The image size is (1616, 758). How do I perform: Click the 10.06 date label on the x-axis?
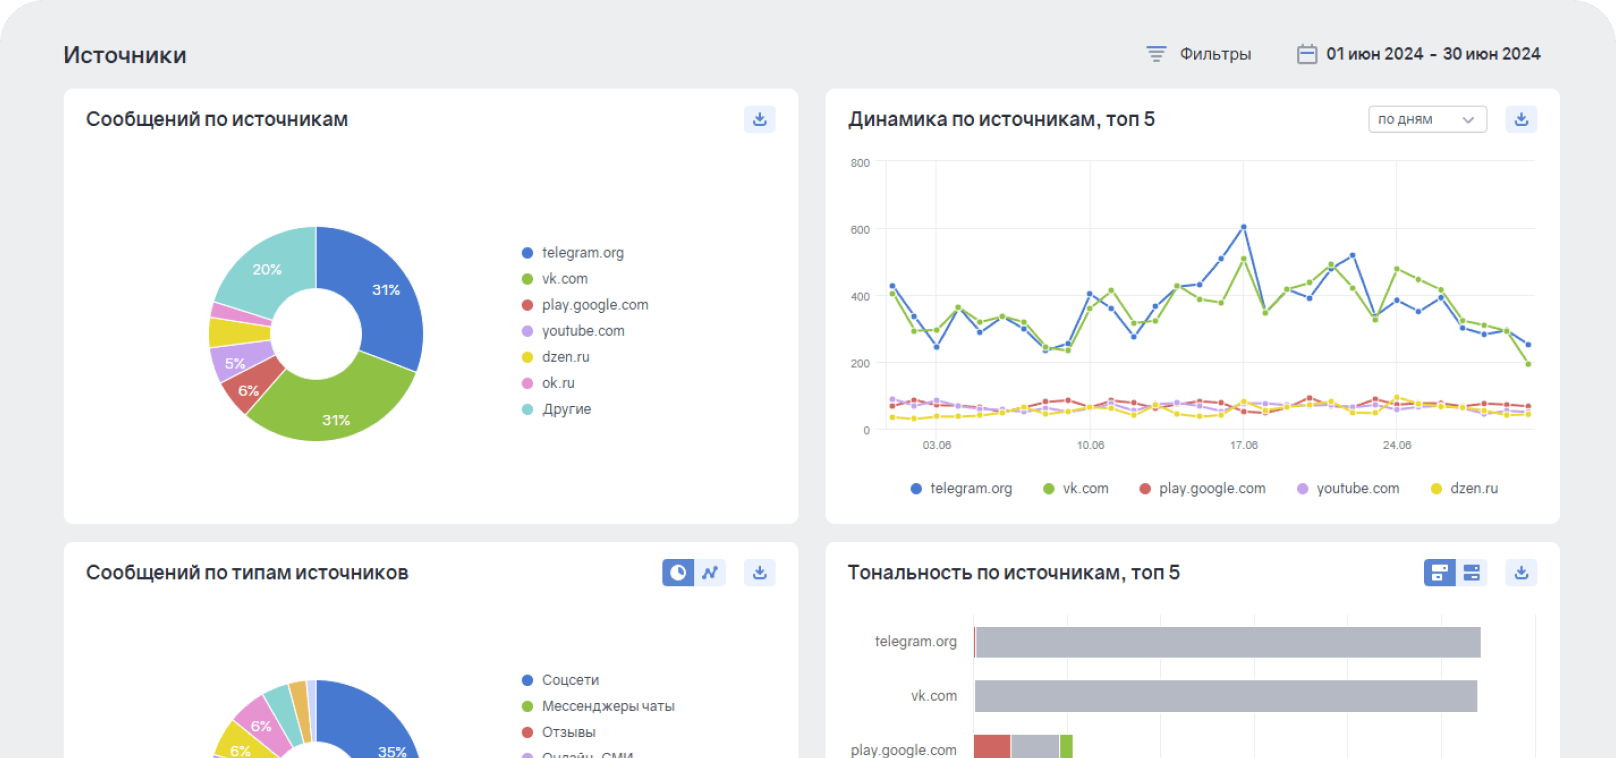tap(1091, 445)
